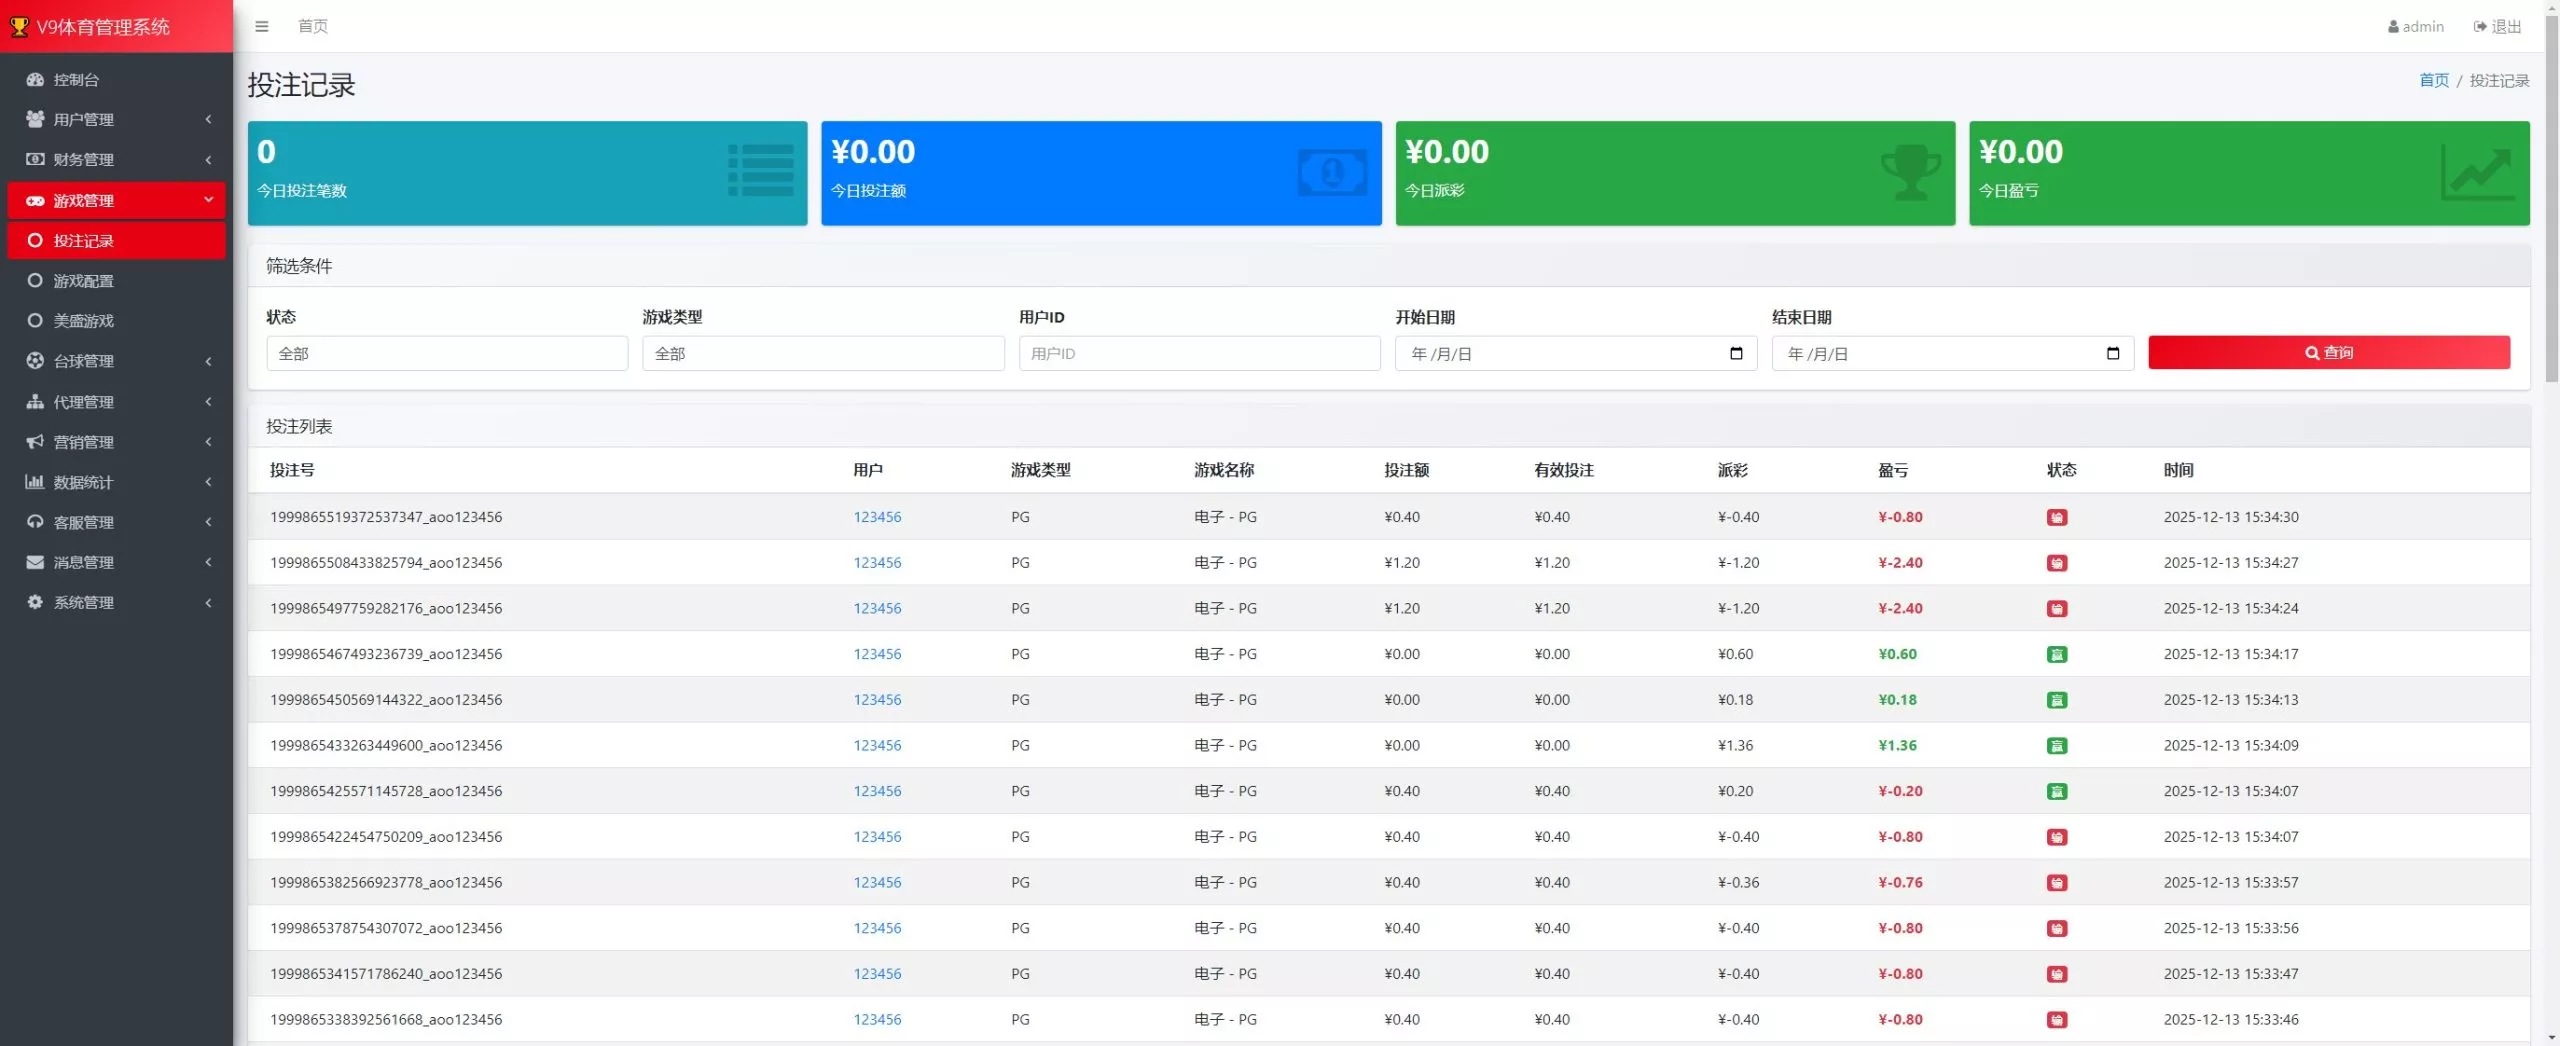Viewport: 2560px width, 1046px height.
Task: Click the 首页 breadcrumb link
Action: 2433,81
